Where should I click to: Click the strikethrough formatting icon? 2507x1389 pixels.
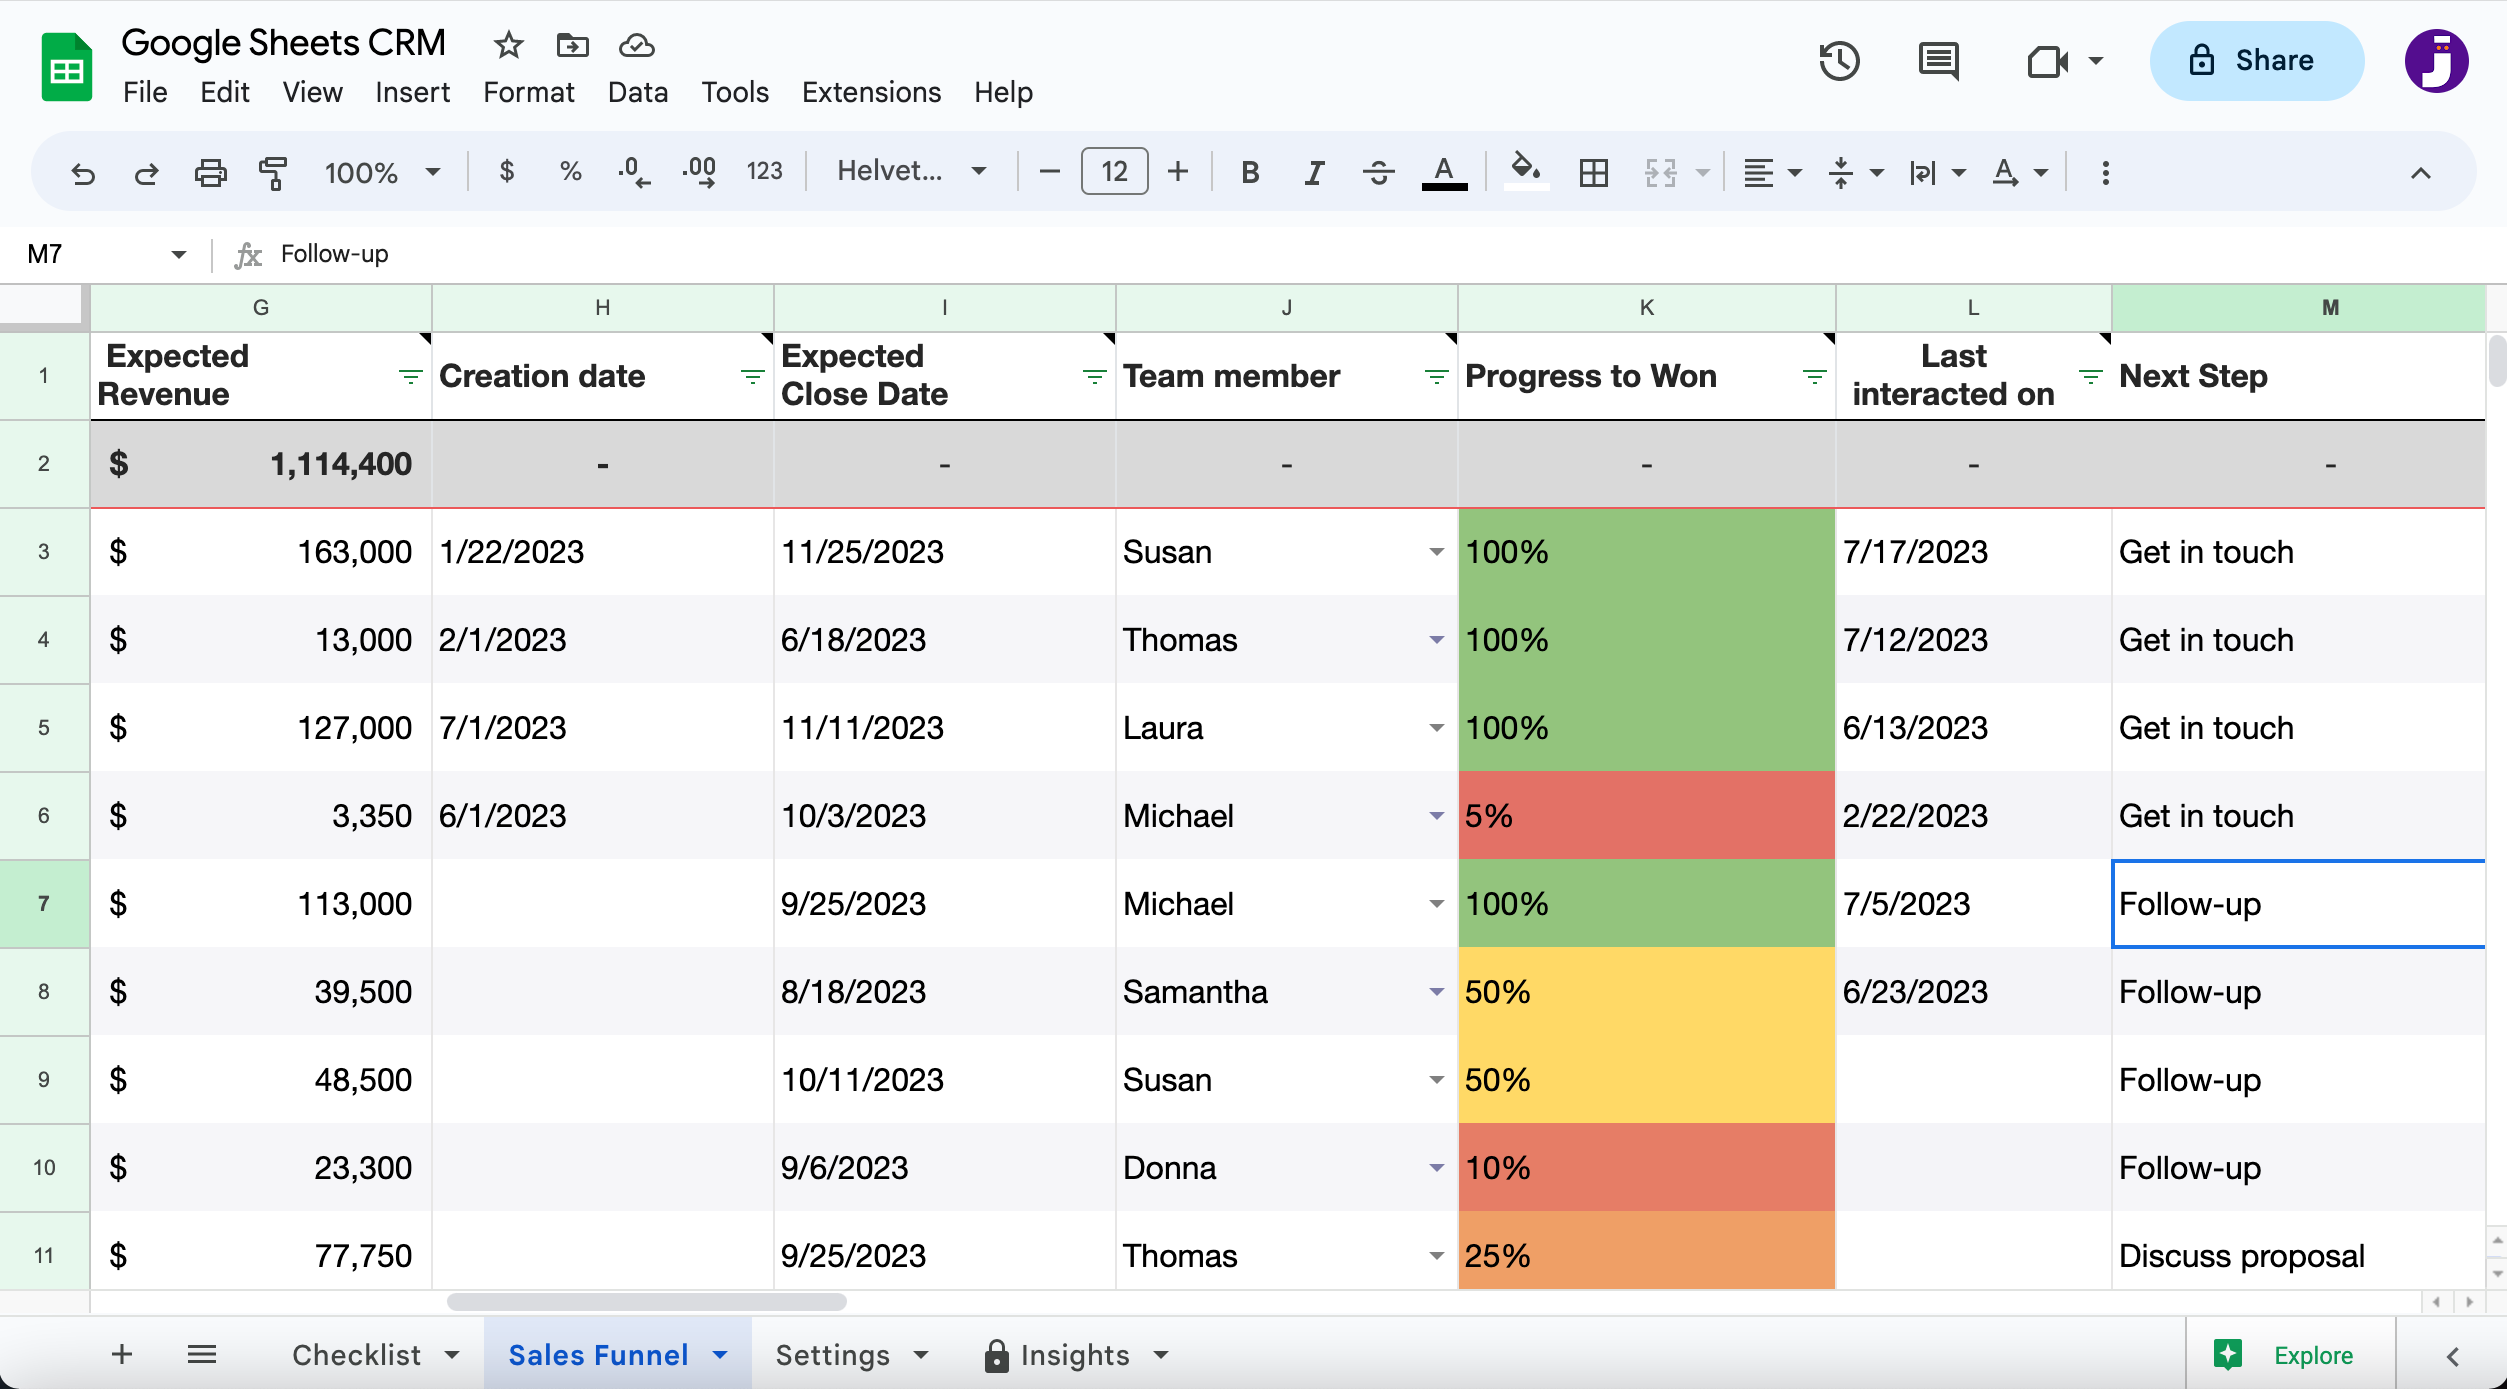click(x=1378, y=173)
